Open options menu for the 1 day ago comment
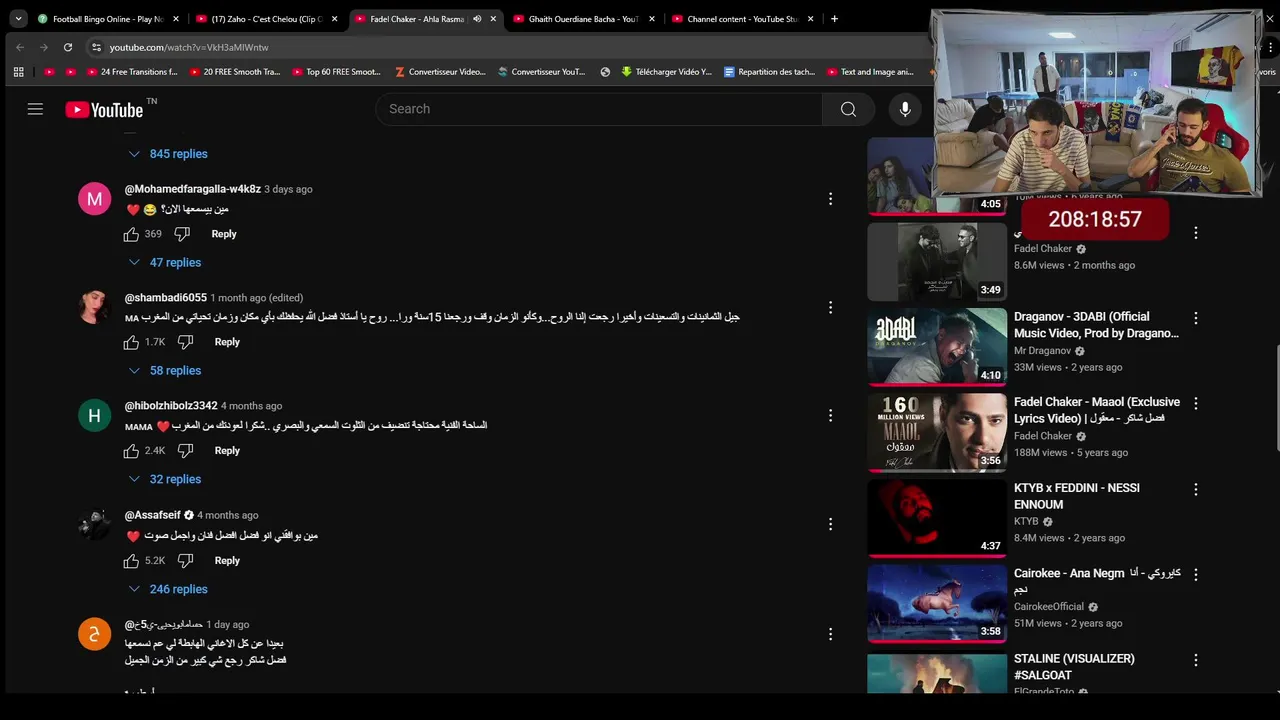 [830, 634]
